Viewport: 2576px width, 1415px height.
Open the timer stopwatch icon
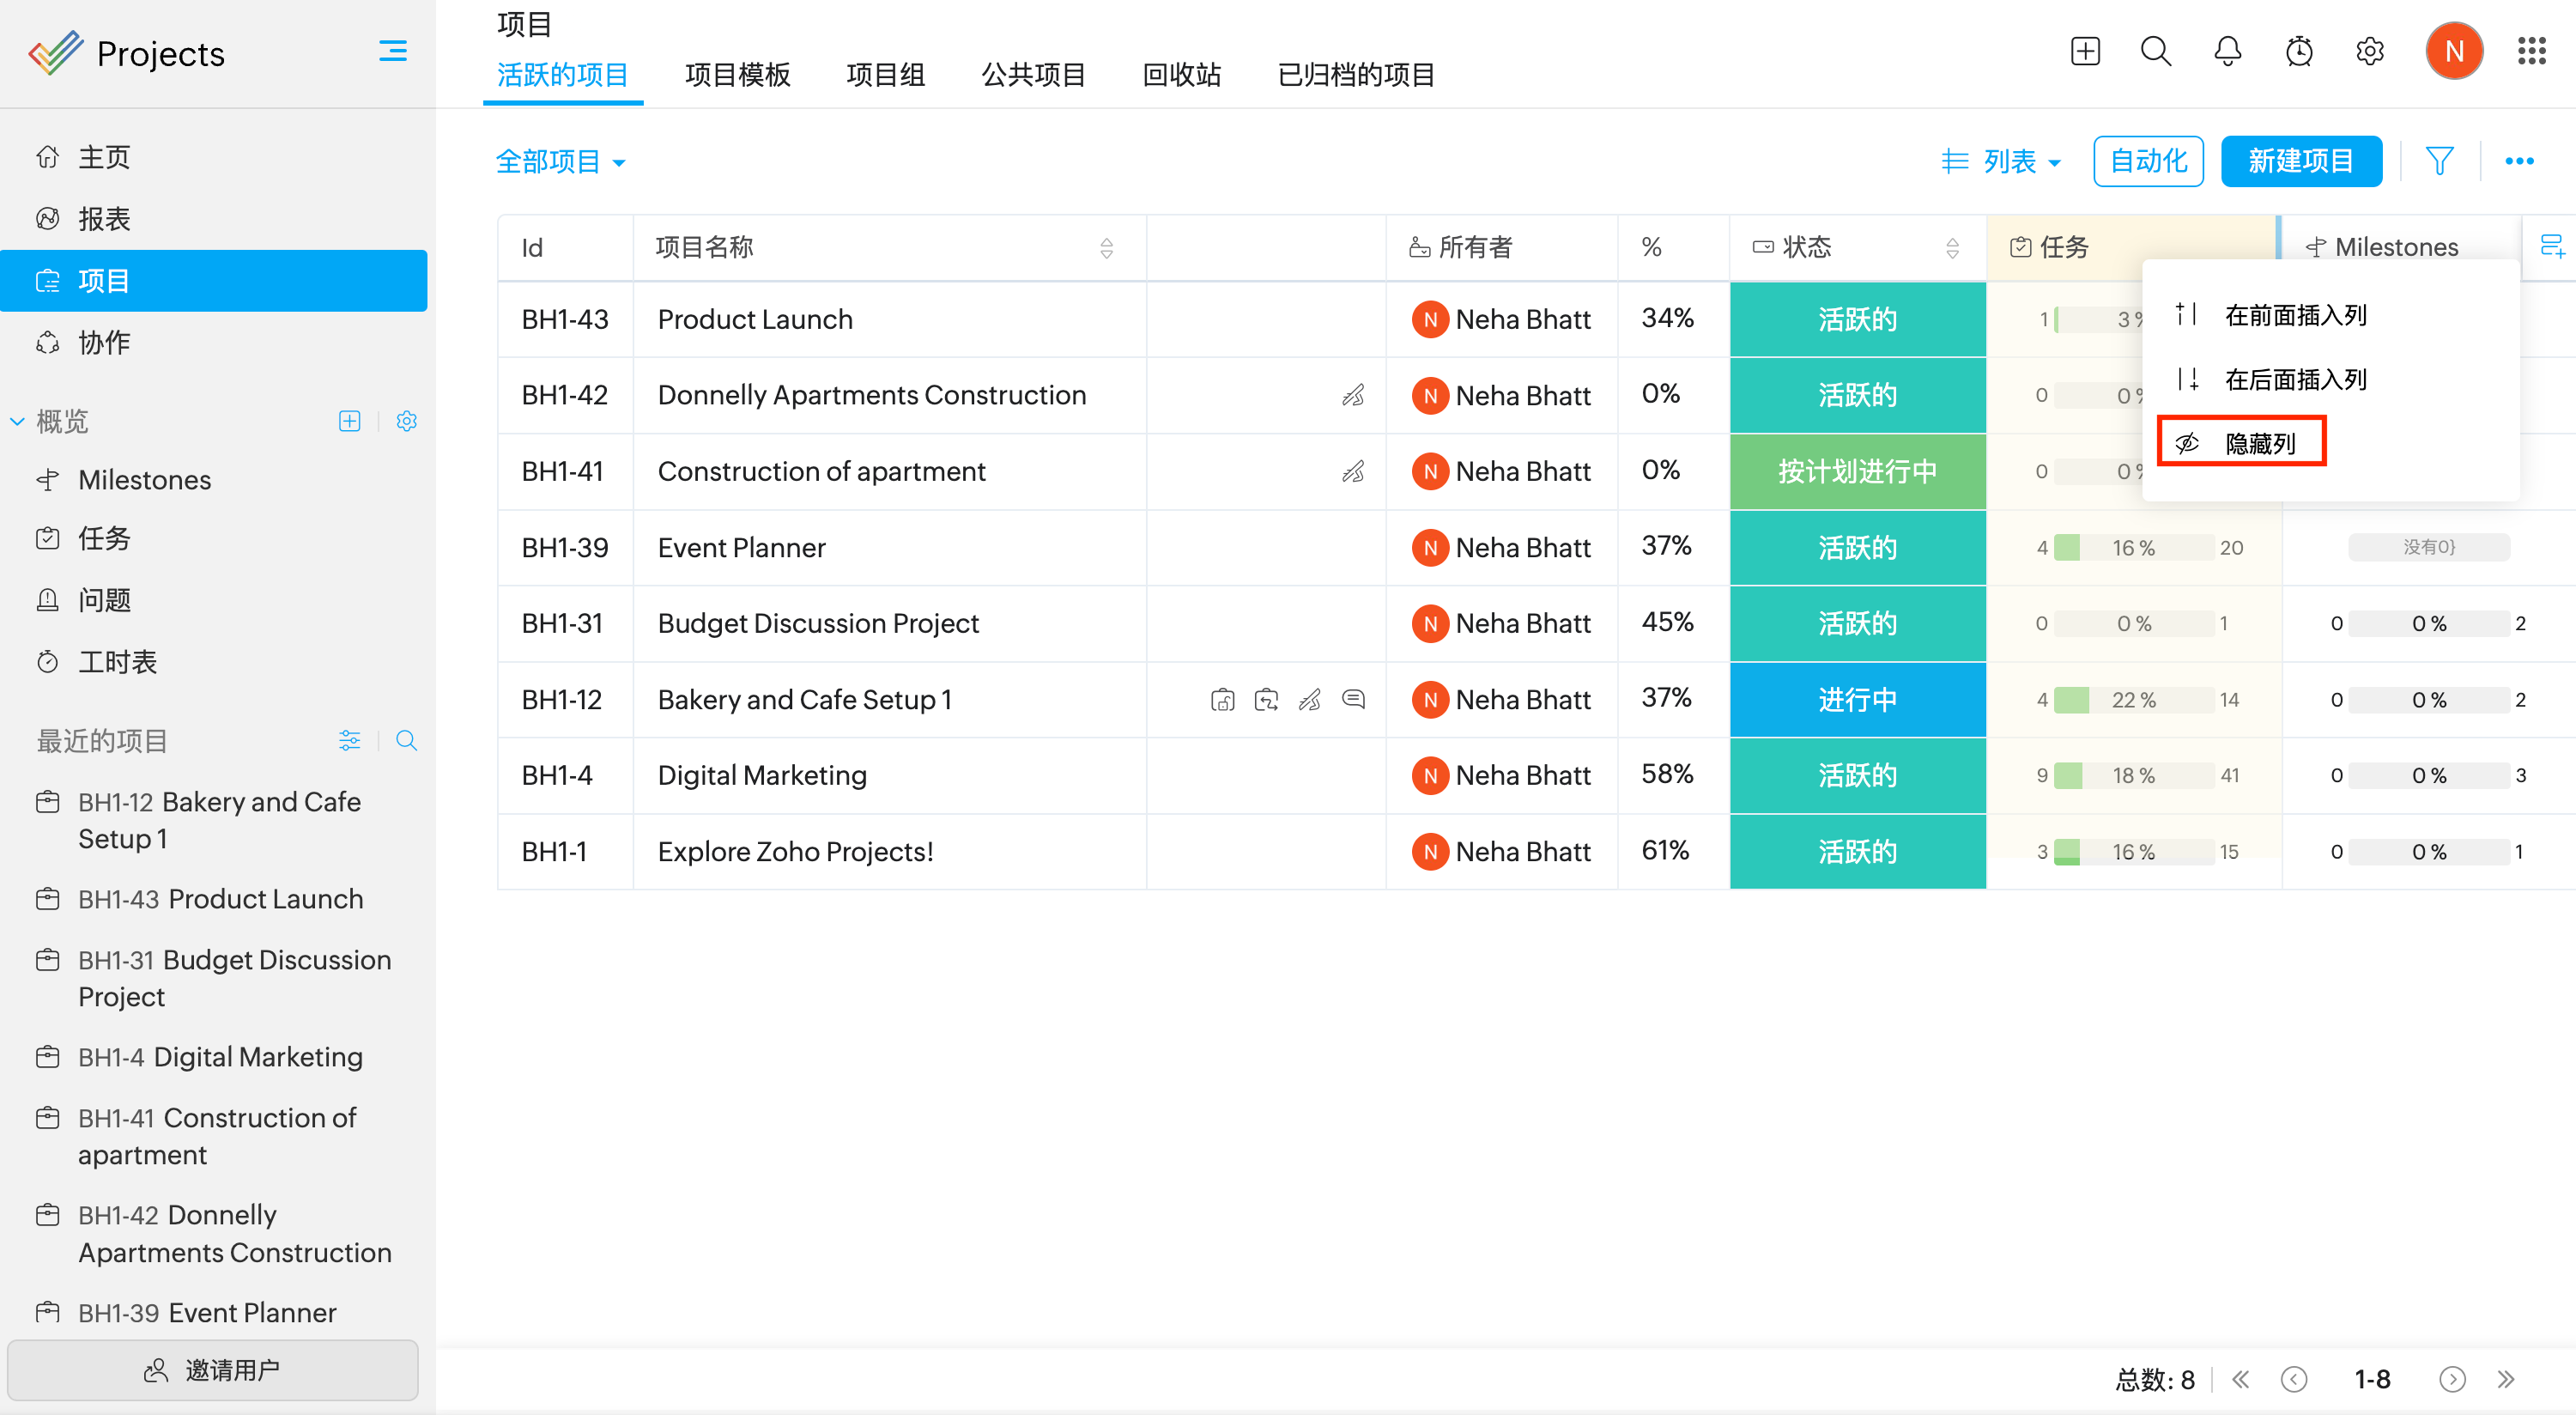[x=2298, y=51]
